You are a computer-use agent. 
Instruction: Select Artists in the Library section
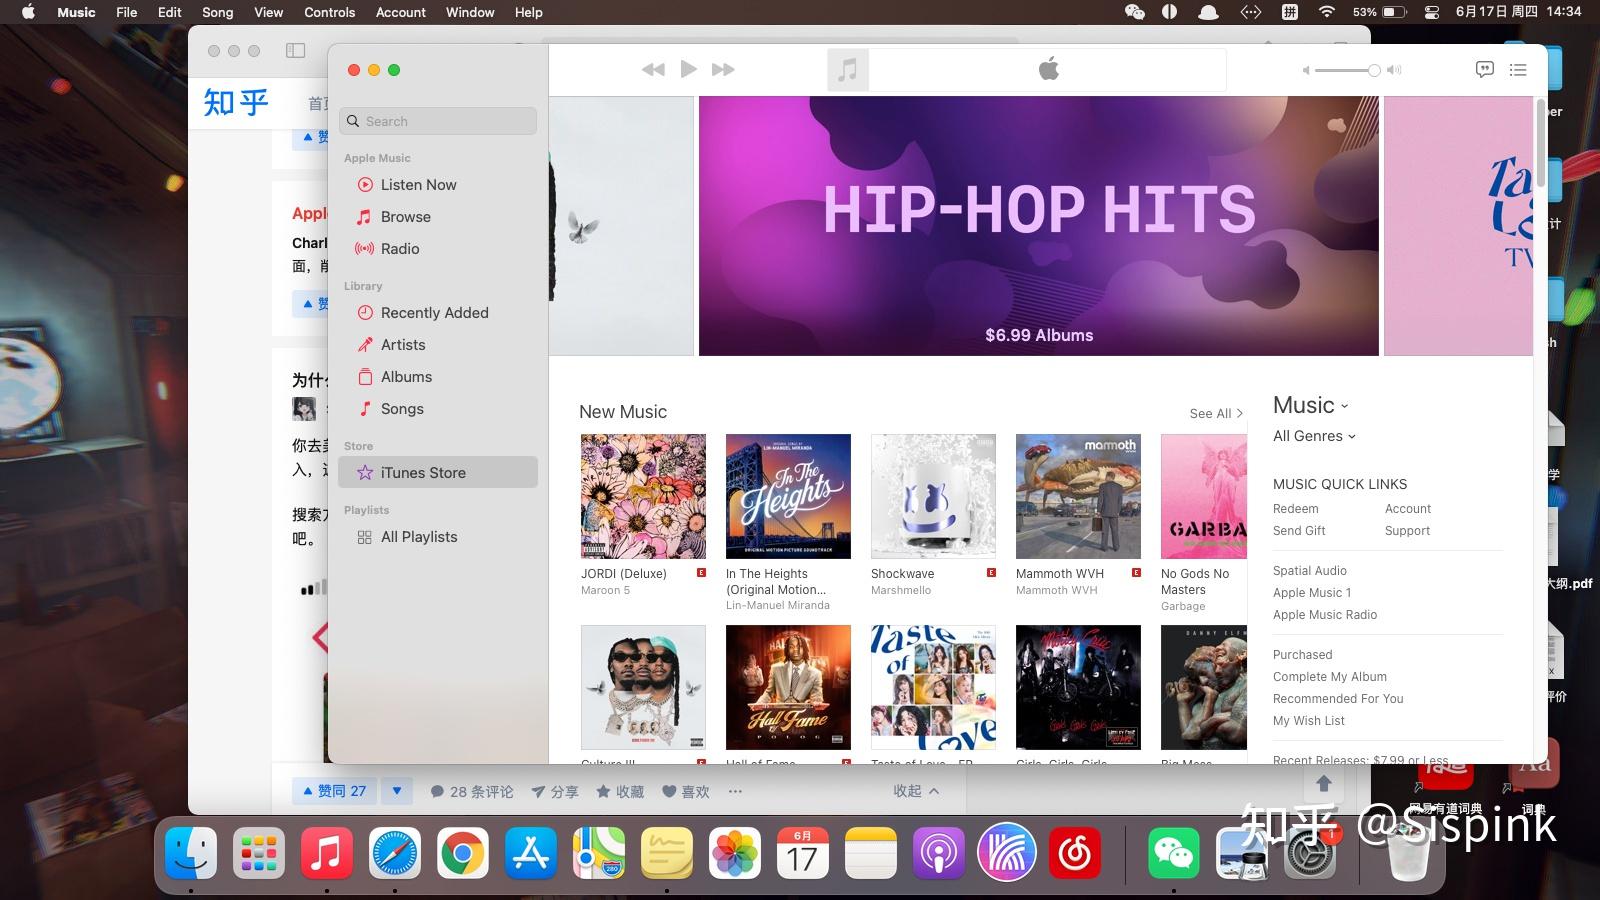click(x=403, y=344)
